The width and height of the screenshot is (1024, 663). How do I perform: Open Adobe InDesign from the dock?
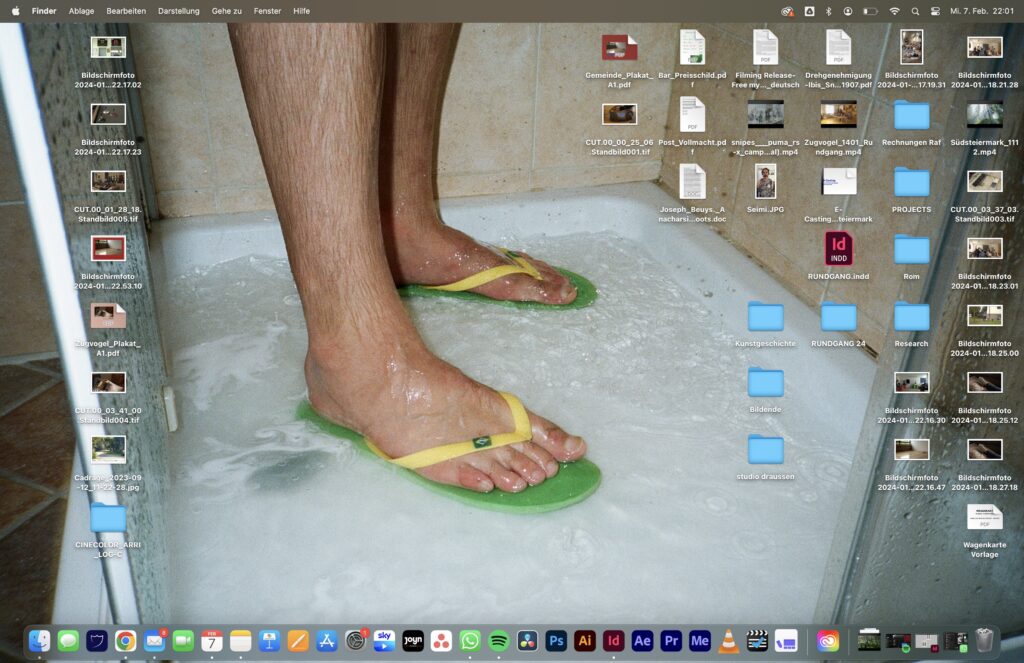[614, 641]
